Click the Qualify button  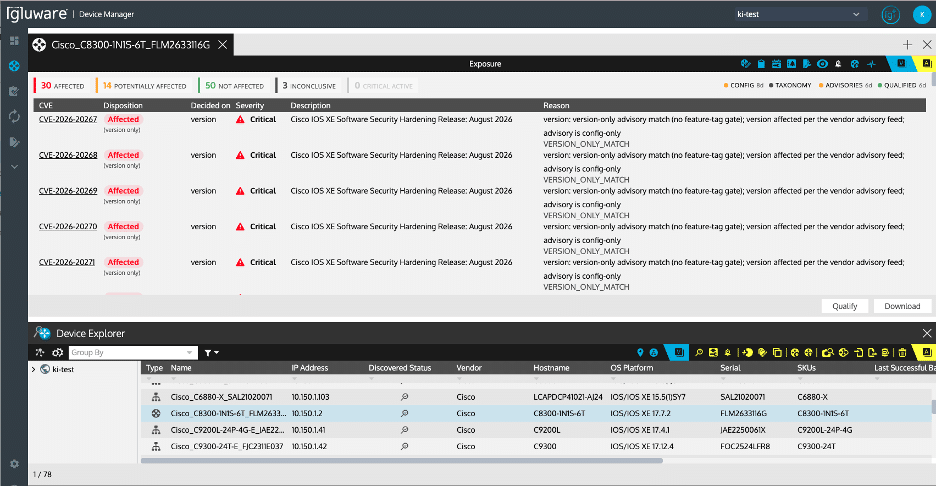tap(845, 306)
